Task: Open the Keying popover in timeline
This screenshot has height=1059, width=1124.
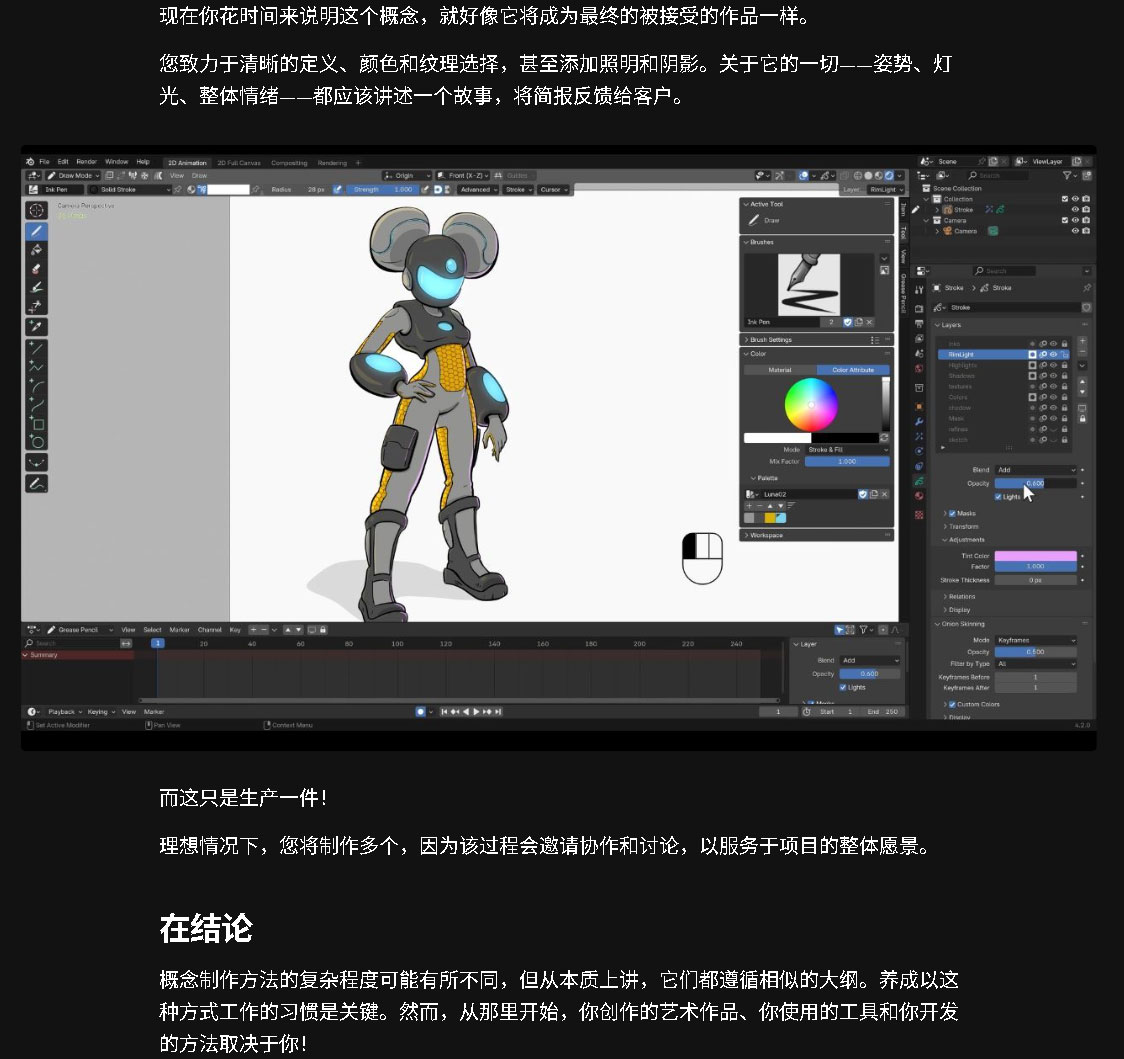Action: (x=101, y=712)
